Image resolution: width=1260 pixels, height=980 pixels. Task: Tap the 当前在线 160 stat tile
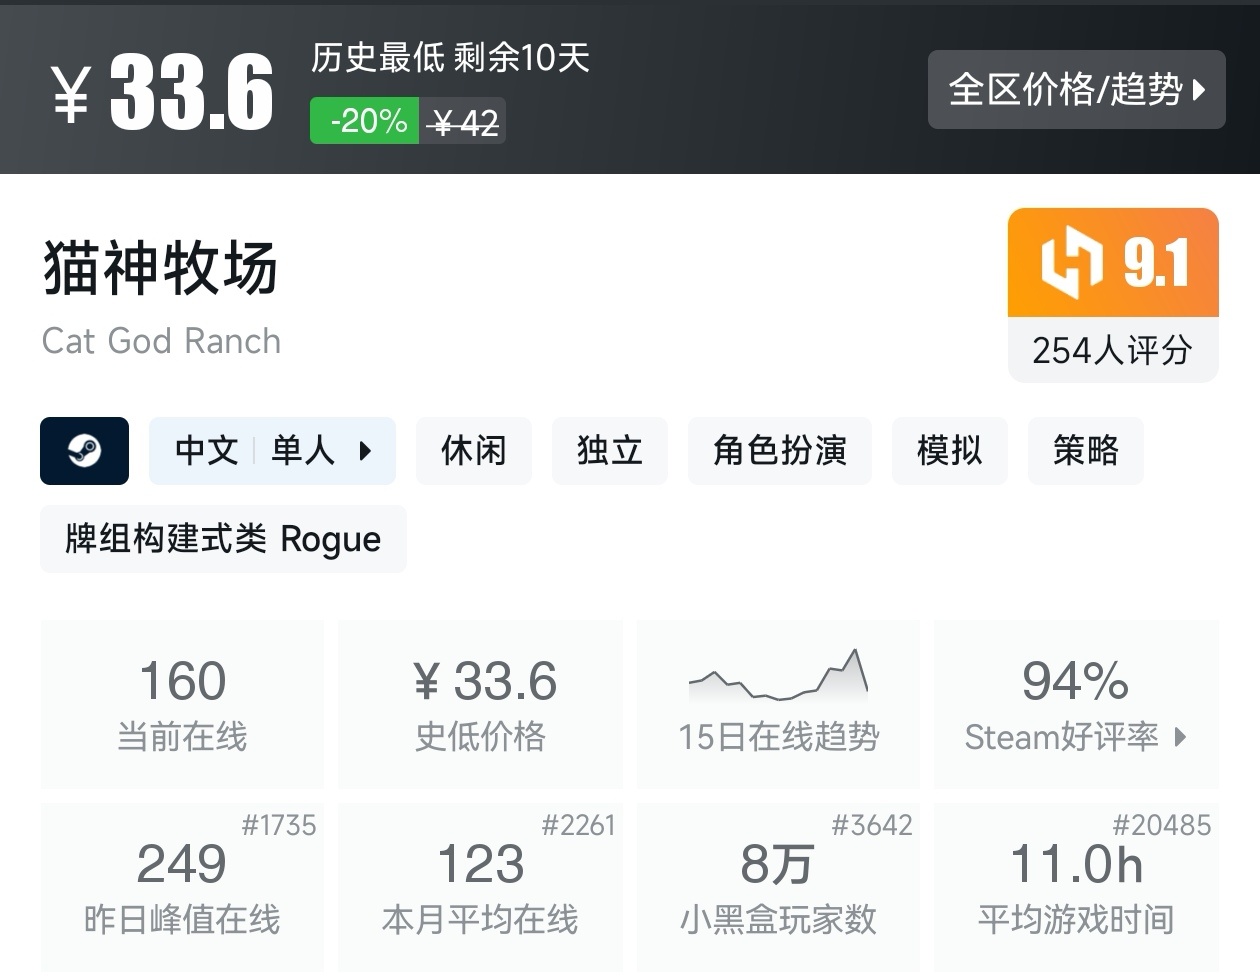tap(182, 703)
